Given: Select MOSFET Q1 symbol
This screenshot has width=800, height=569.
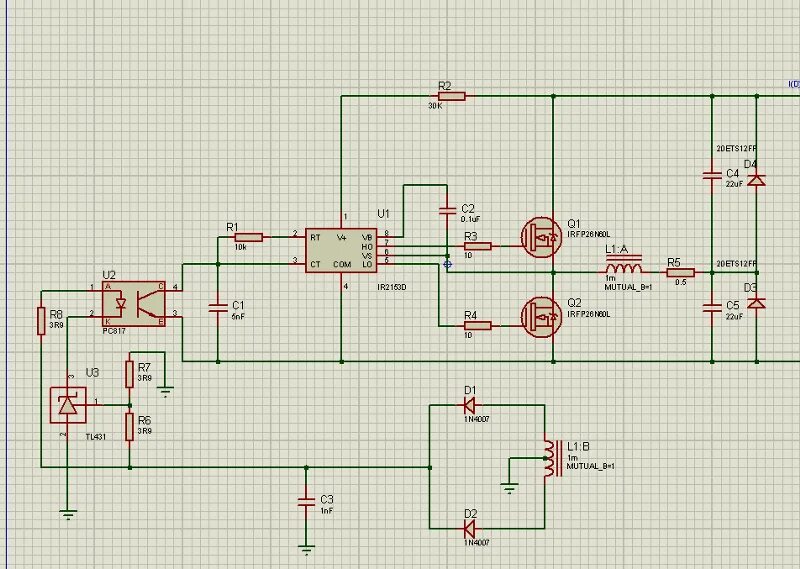Looking at the screenshot, I should tap(541, 237).
